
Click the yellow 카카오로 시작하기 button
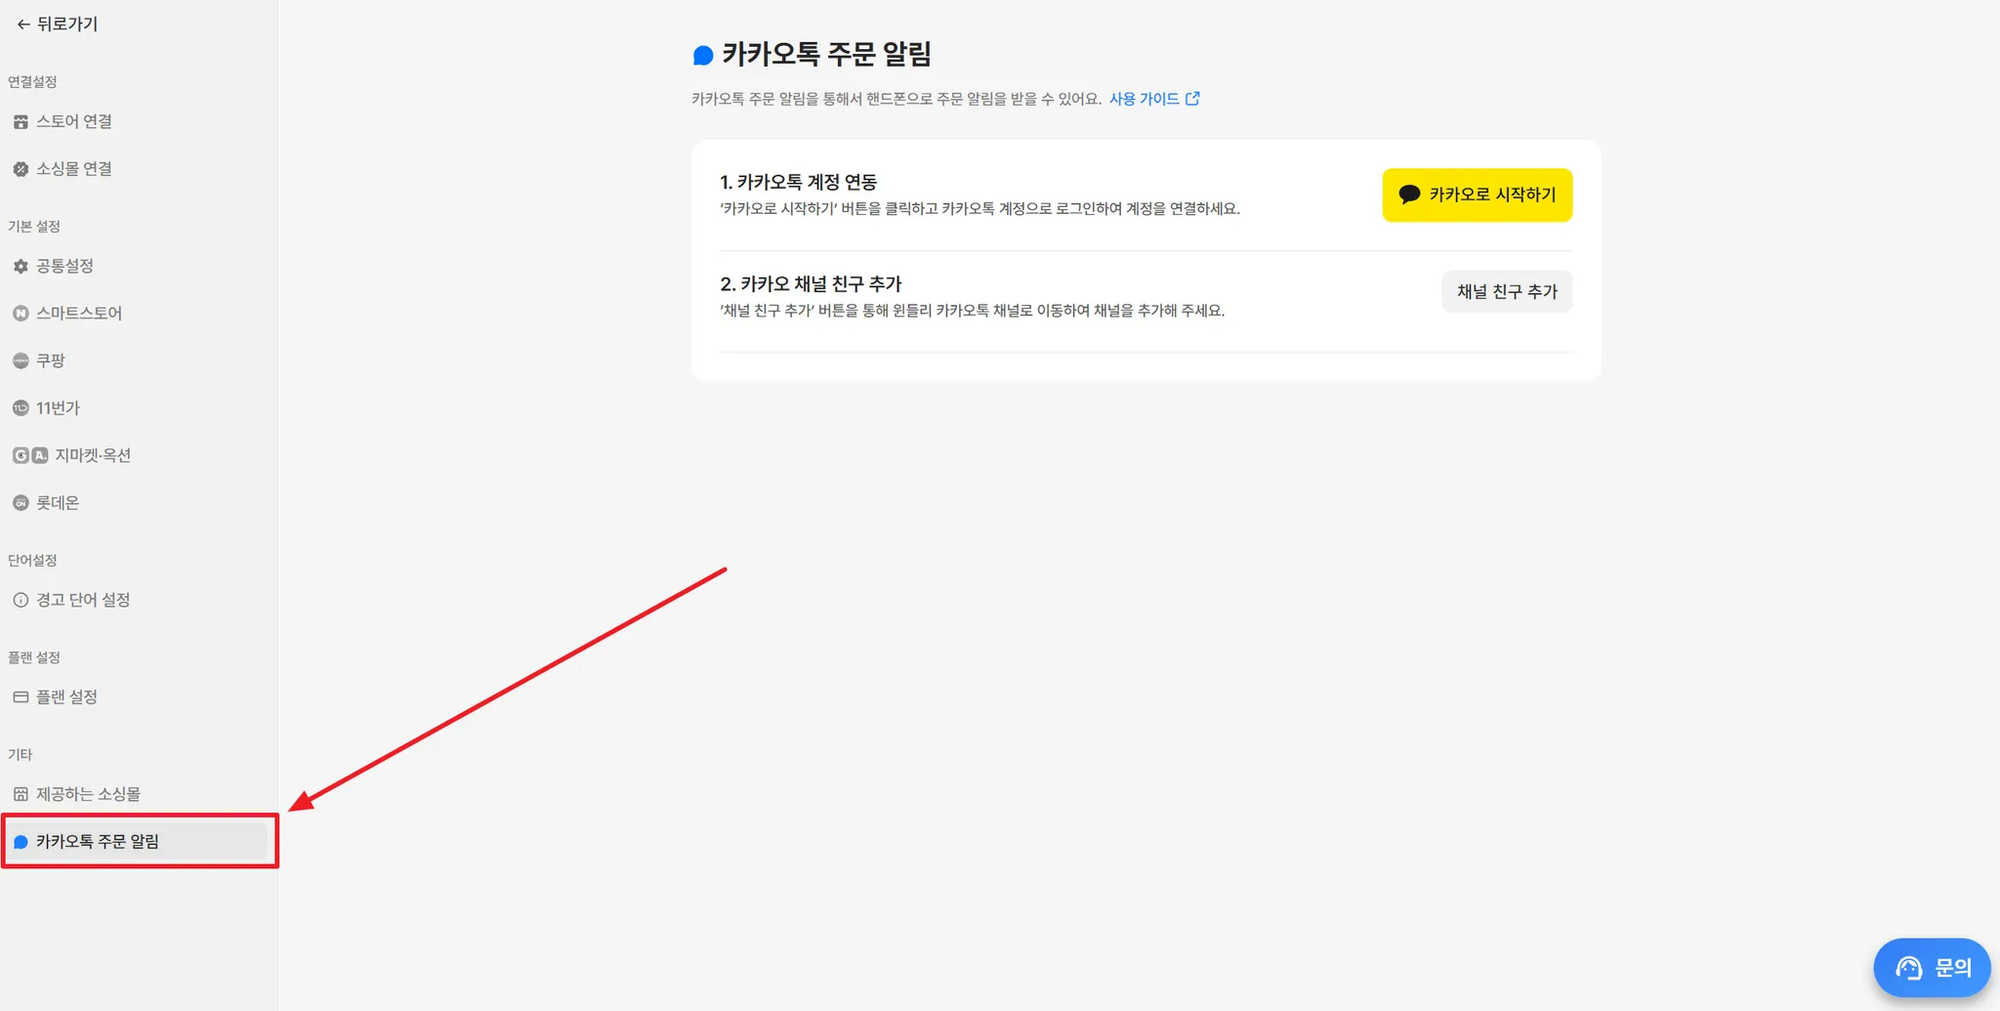click(1477, 195)
